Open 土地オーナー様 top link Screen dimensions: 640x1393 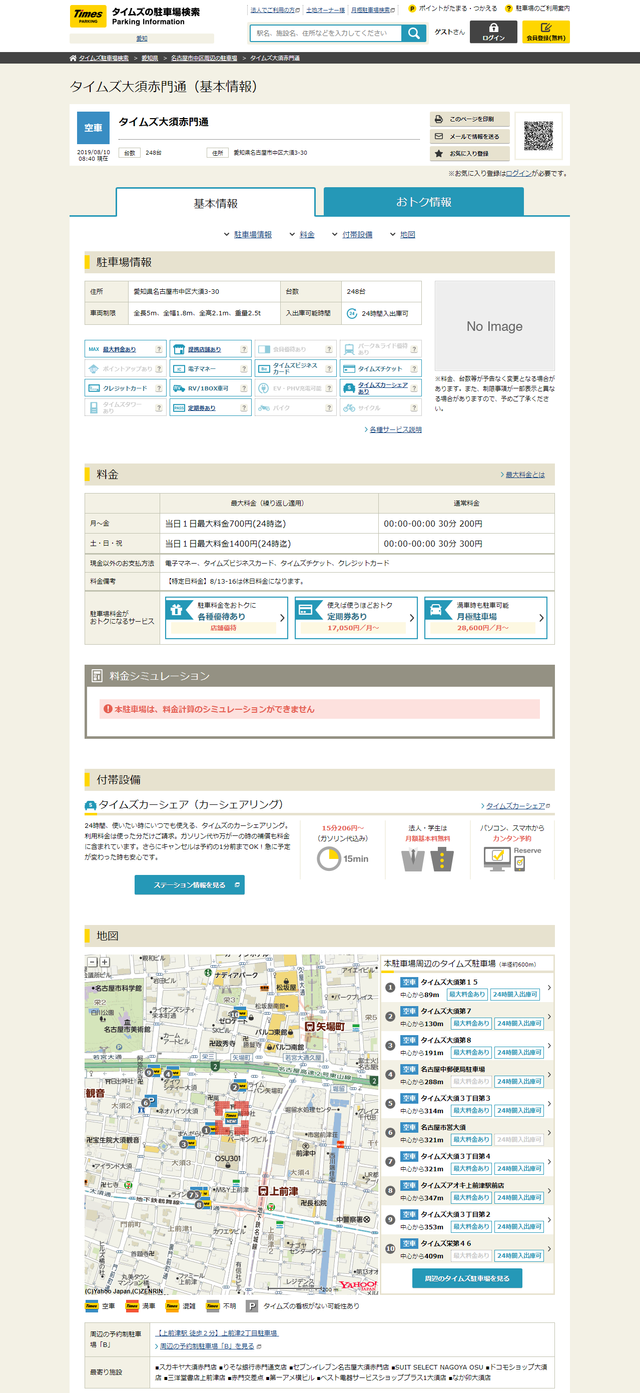(x=325, y=9)
